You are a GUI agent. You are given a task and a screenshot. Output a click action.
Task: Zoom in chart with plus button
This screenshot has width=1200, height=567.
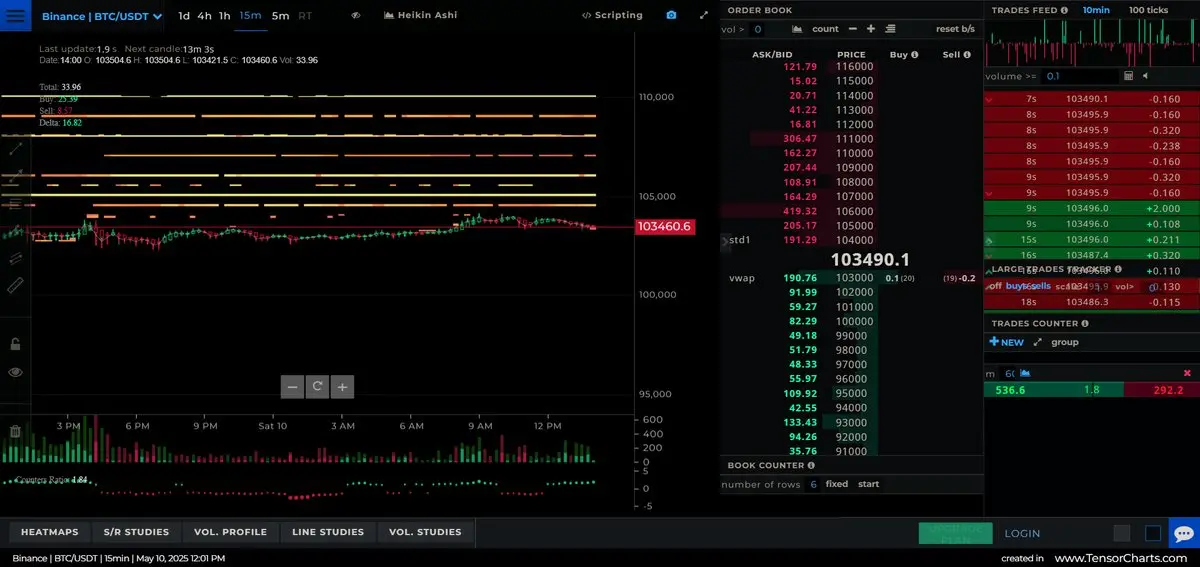pos(342,387)
